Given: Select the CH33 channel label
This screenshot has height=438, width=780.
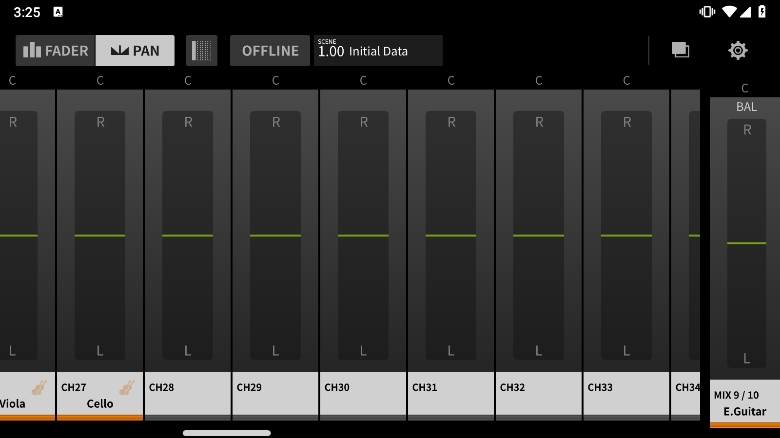Looking at the screenshot, I should tap(626, 396).
